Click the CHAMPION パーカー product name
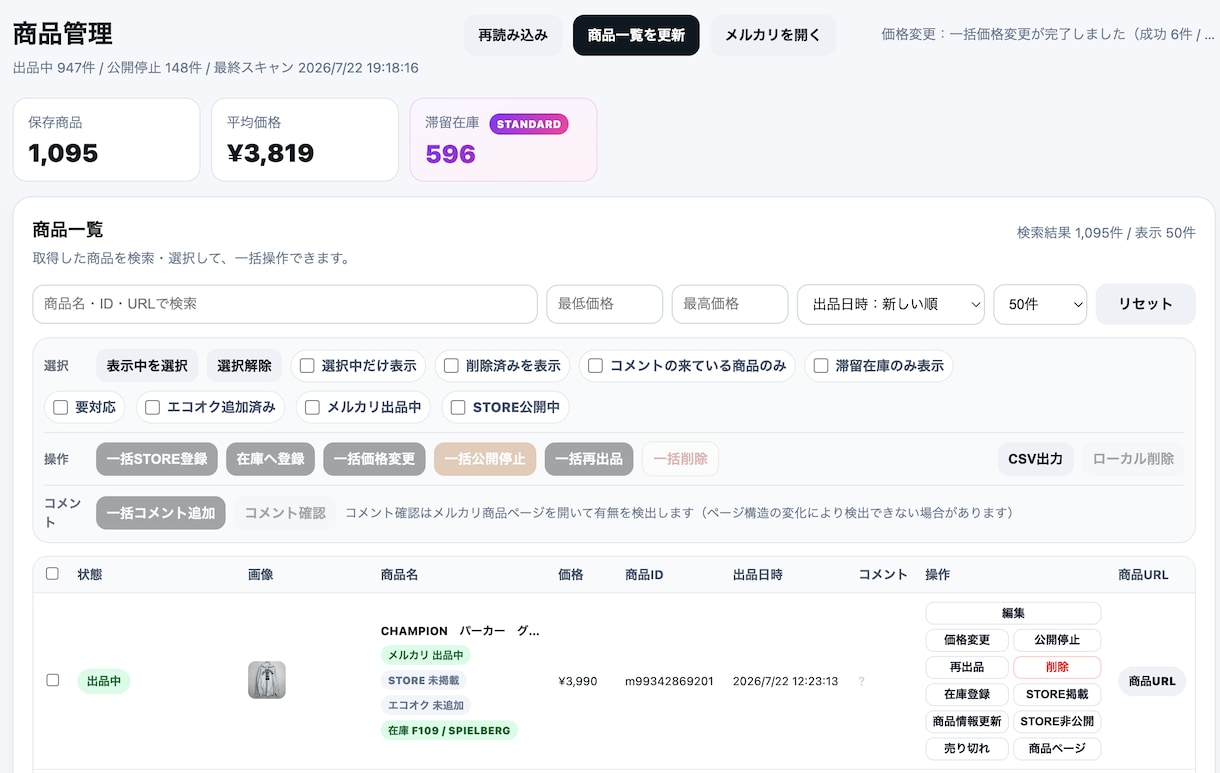The height and width of the screenshot is (773, 1220). pyautogui.click(x=460, y=631)
